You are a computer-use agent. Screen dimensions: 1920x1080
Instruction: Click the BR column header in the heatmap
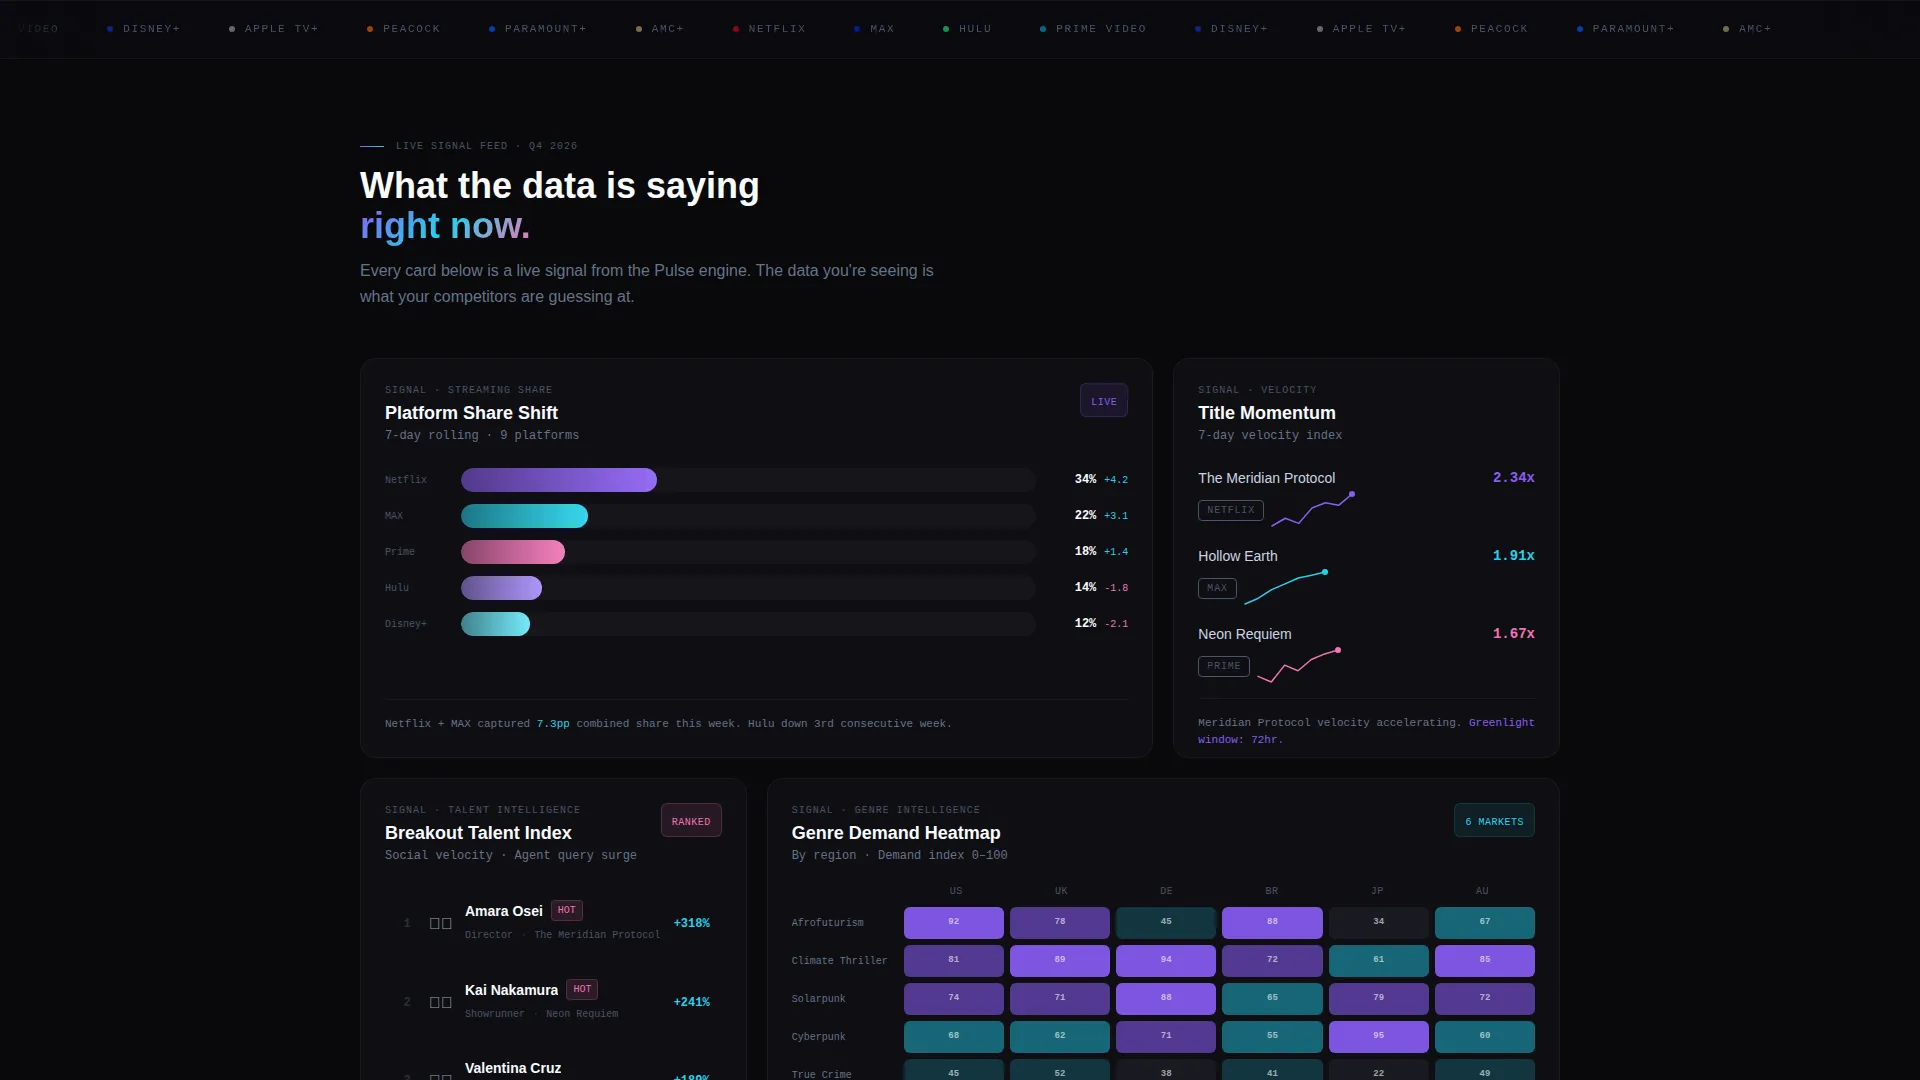coord(1272,891)
